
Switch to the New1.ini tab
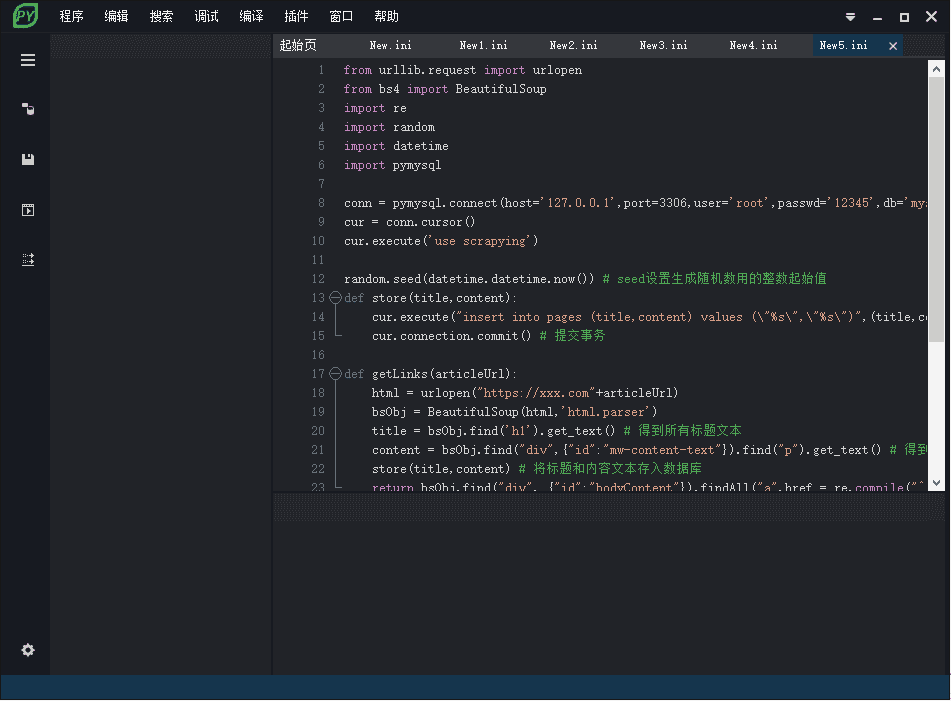(x=483, y=45)
